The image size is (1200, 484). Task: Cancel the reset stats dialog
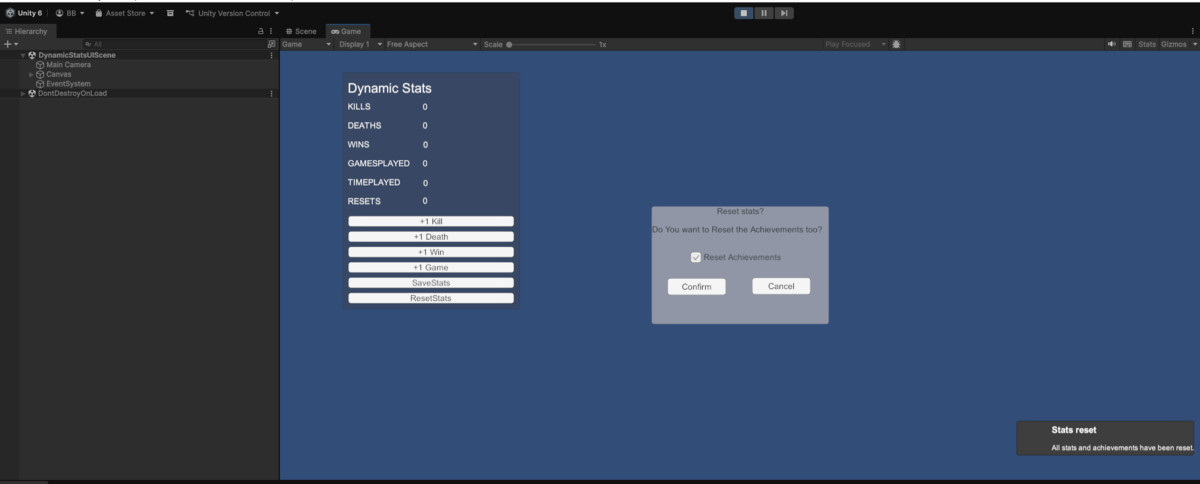tap(781, 286)
